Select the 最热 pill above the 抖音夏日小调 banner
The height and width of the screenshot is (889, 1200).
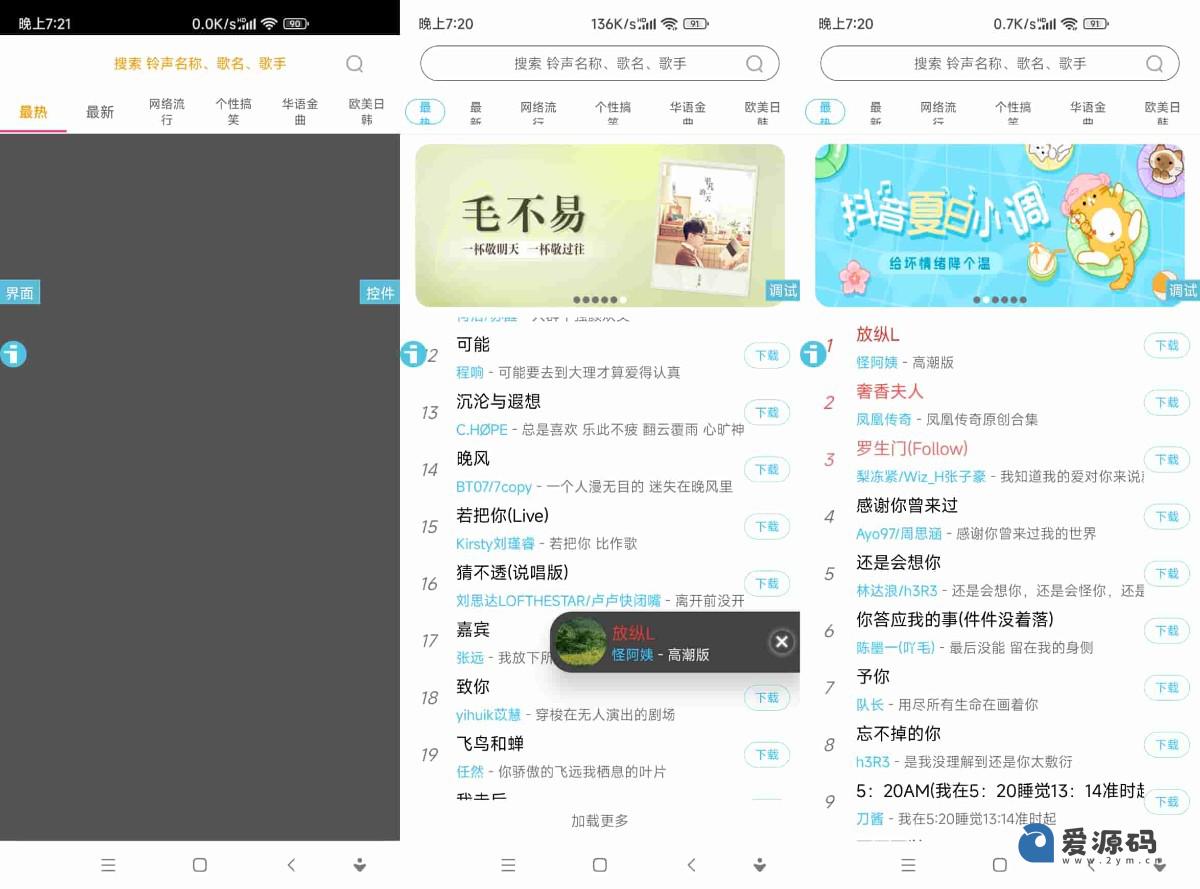(825, 111)
